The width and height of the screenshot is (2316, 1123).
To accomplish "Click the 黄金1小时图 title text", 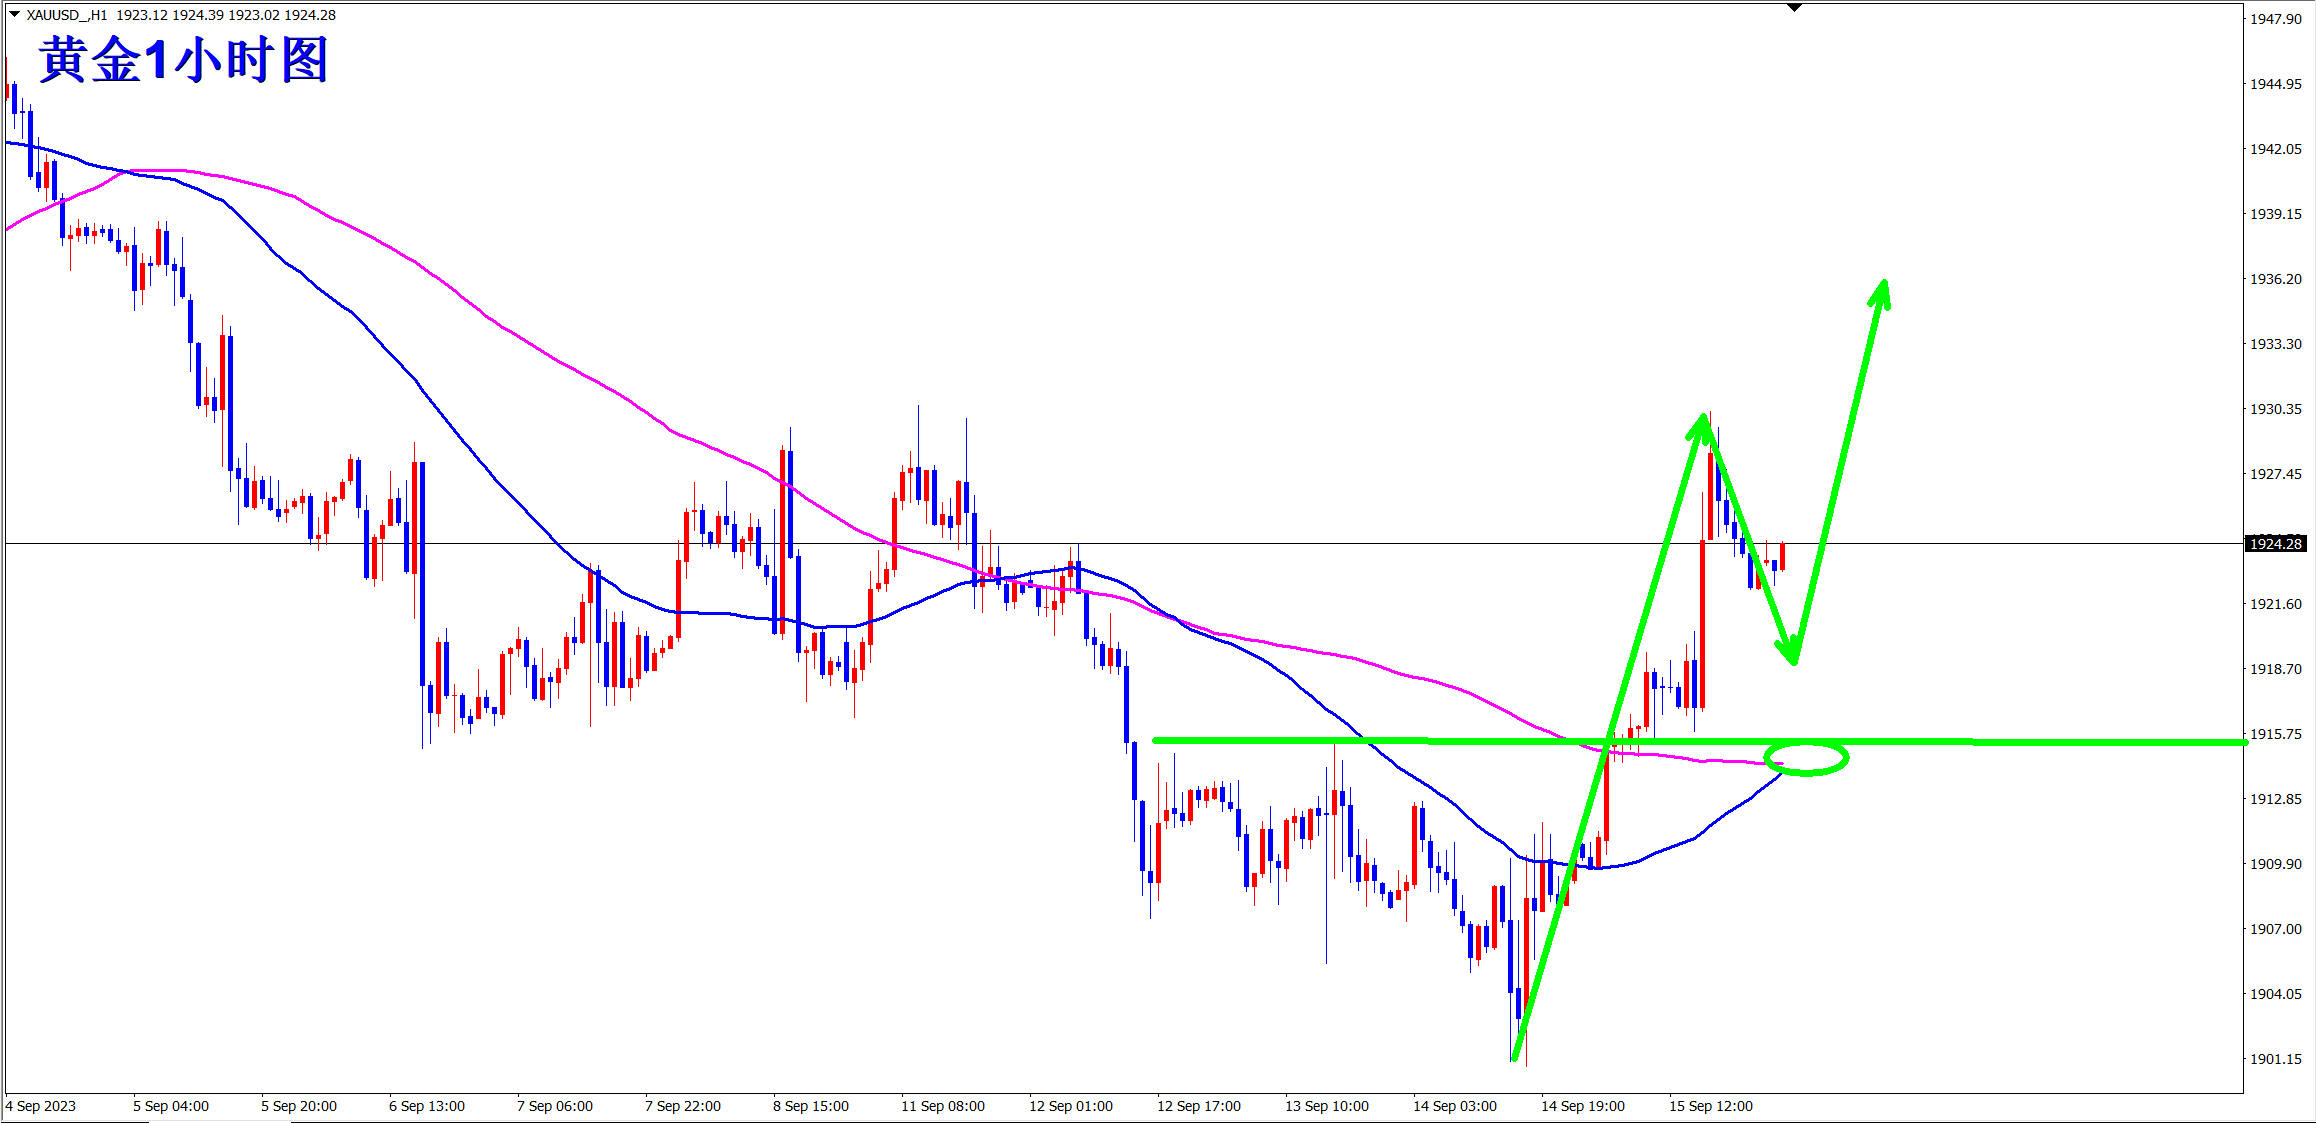I will pyautogui.click(x=184, y=60).
